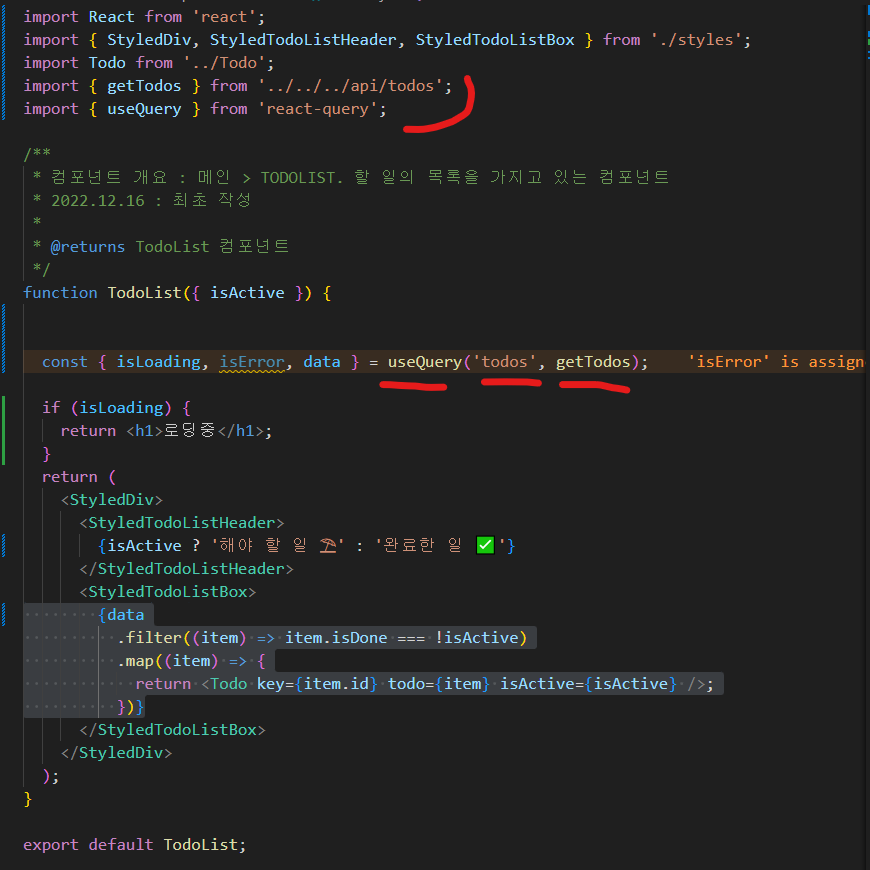Image resolution: width=870 pixels, height=870 pixels.
Task: Click the opening <StyledTodoListBox> tag
Action: click(x=168, y=592)
